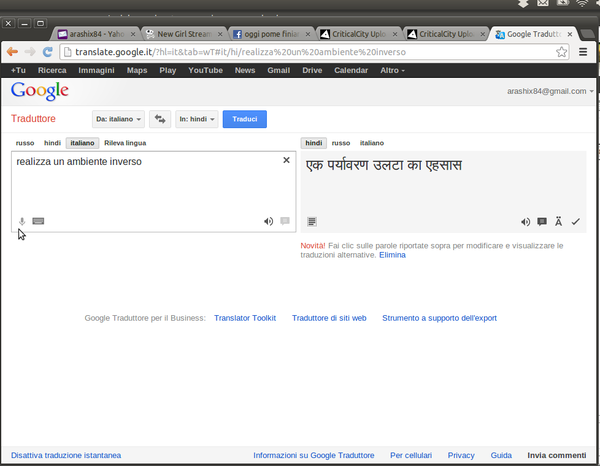The image size is (600, 466).
Task: Open Guida help link
Action: [501, 455]
